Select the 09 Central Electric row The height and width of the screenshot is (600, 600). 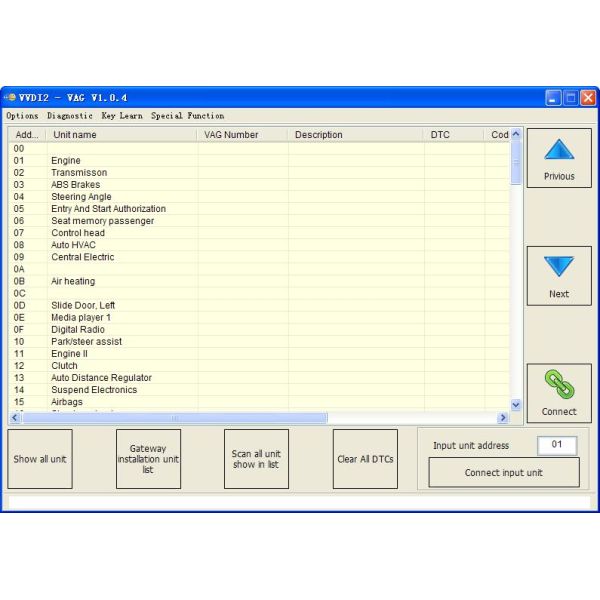pyautogui.click(x=259, y=257)
